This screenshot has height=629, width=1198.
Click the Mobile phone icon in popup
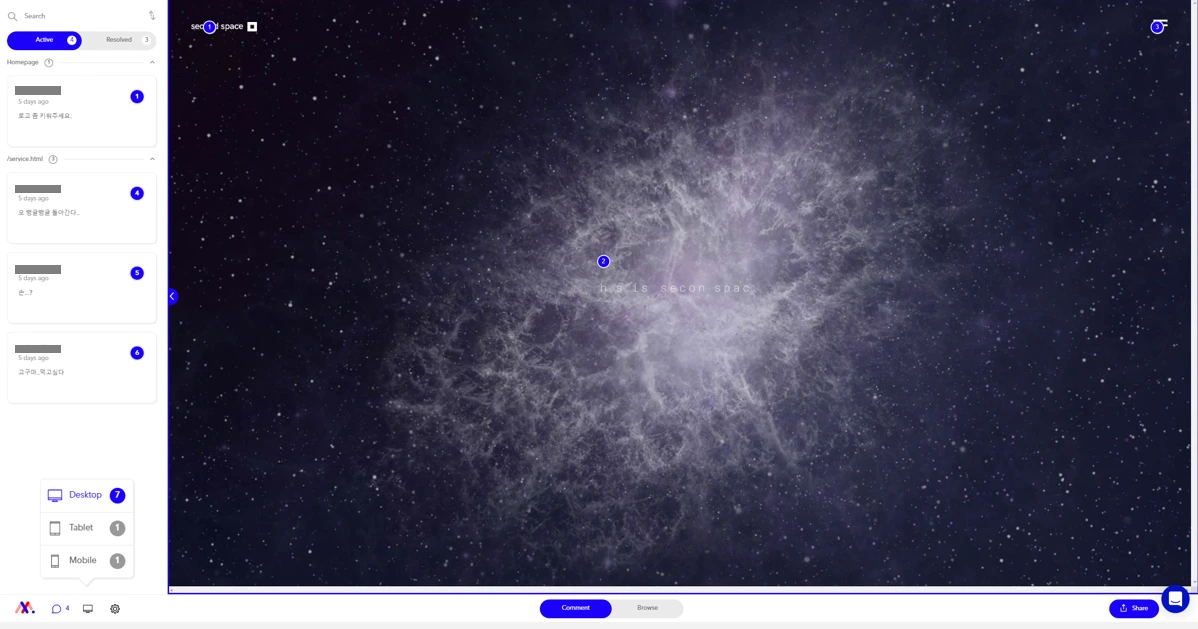click(x=55, y=561)
